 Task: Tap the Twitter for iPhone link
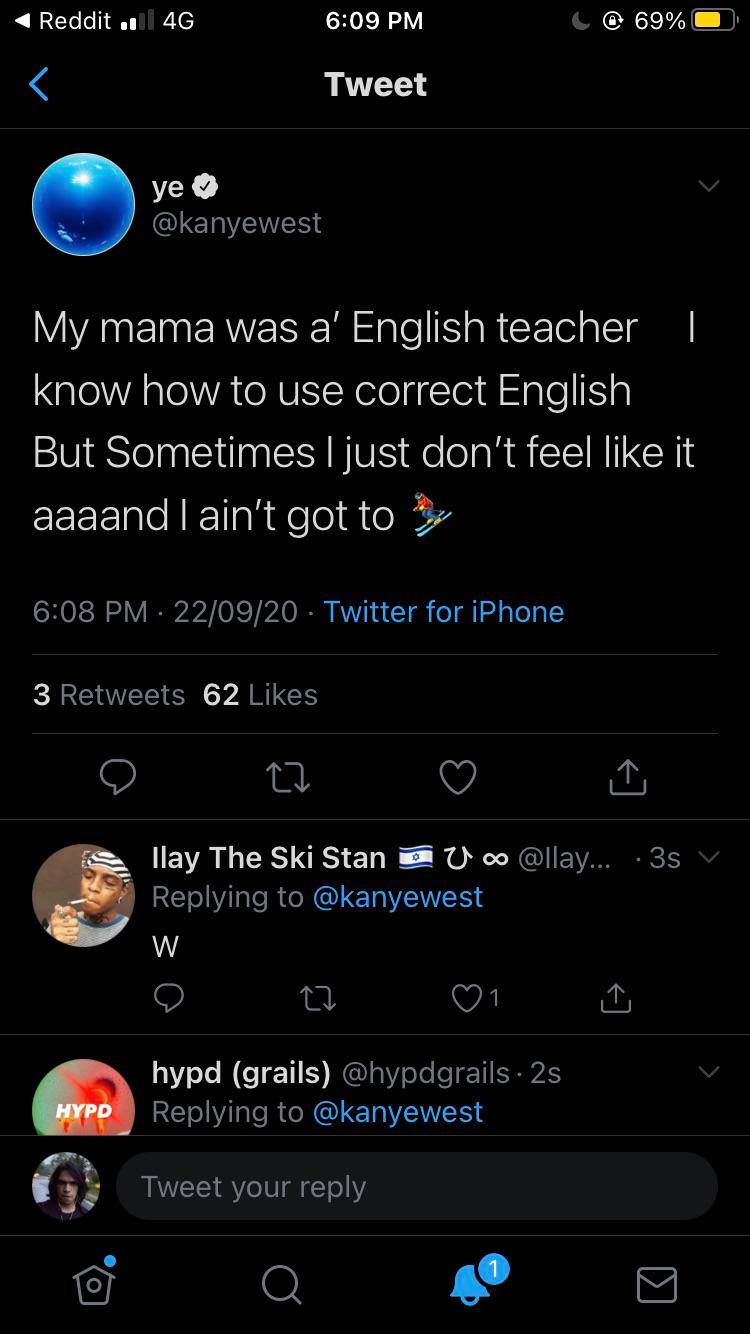tap(443, 611)
